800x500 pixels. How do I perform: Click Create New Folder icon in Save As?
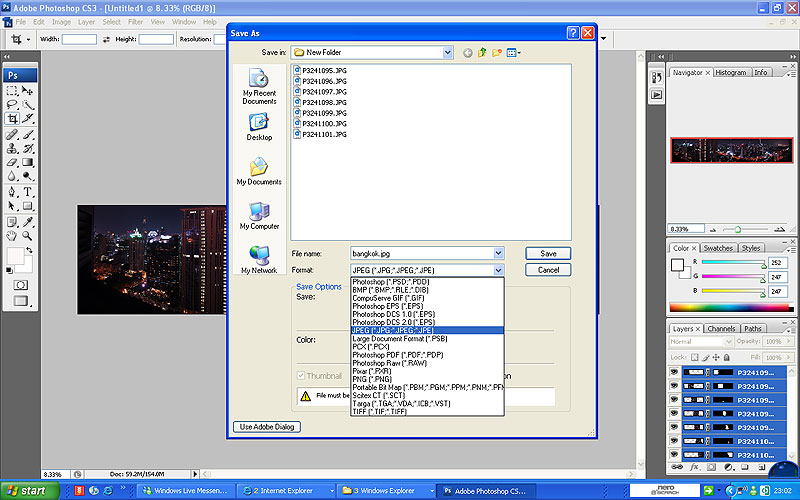pos(496,53)
